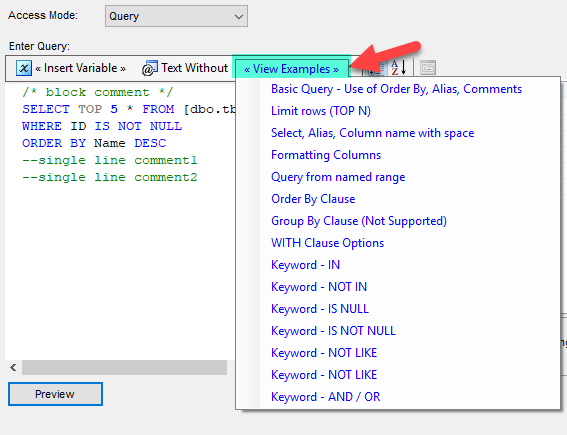Open the Insert Variable menu

tap(80, 68)
